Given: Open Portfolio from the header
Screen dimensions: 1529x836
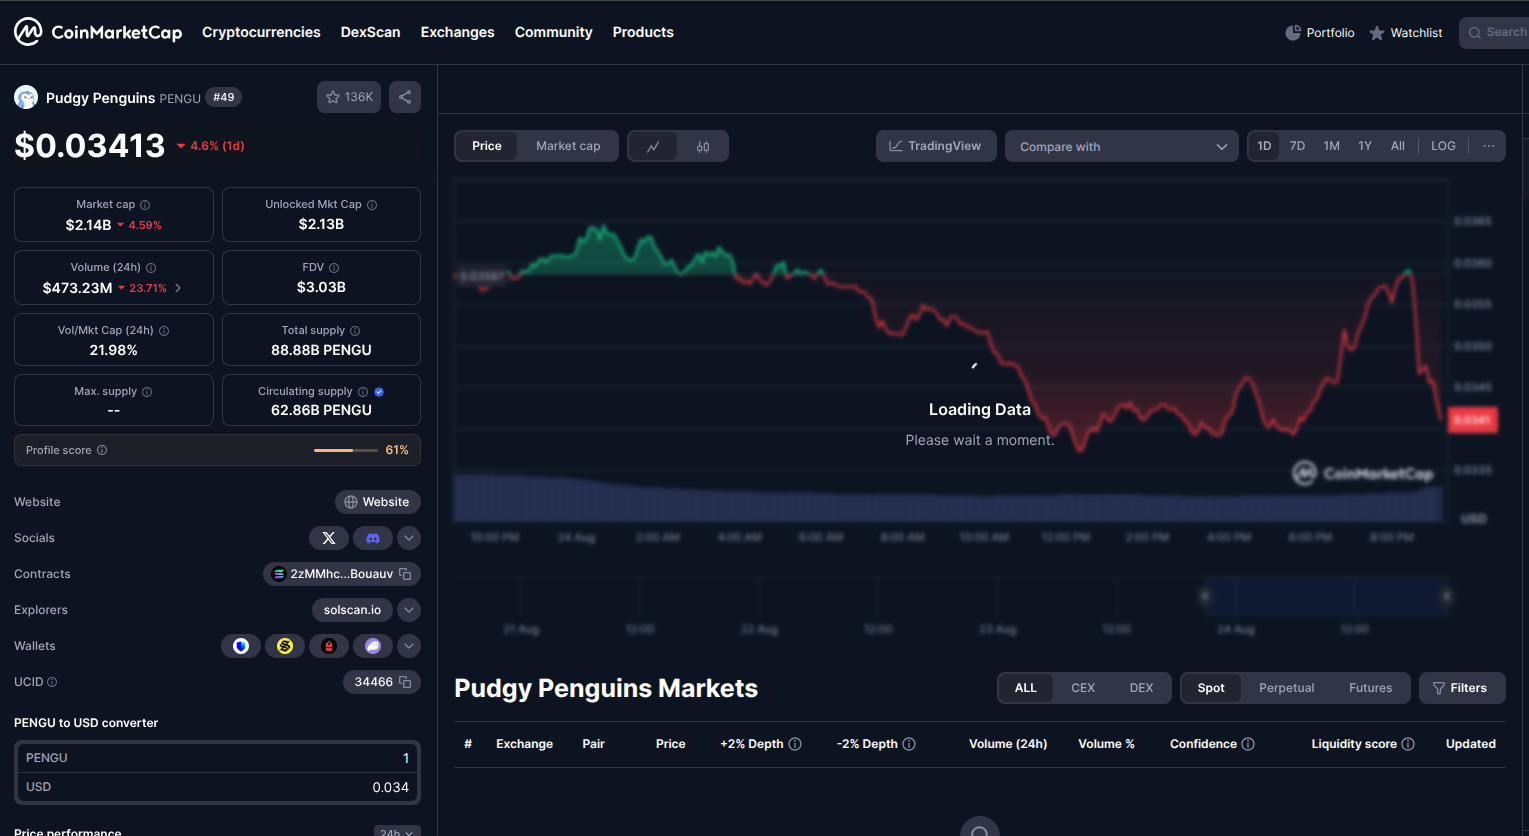Looking at the screenshot, I should click(x=1320, y=33).
